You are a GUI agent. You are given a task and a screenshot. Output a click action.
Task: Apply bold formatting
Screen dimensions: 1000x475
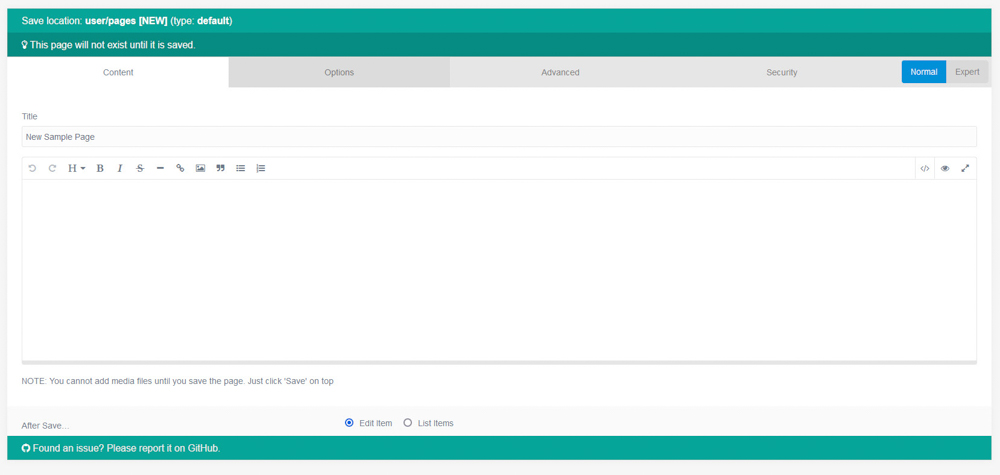coord(100,168)
